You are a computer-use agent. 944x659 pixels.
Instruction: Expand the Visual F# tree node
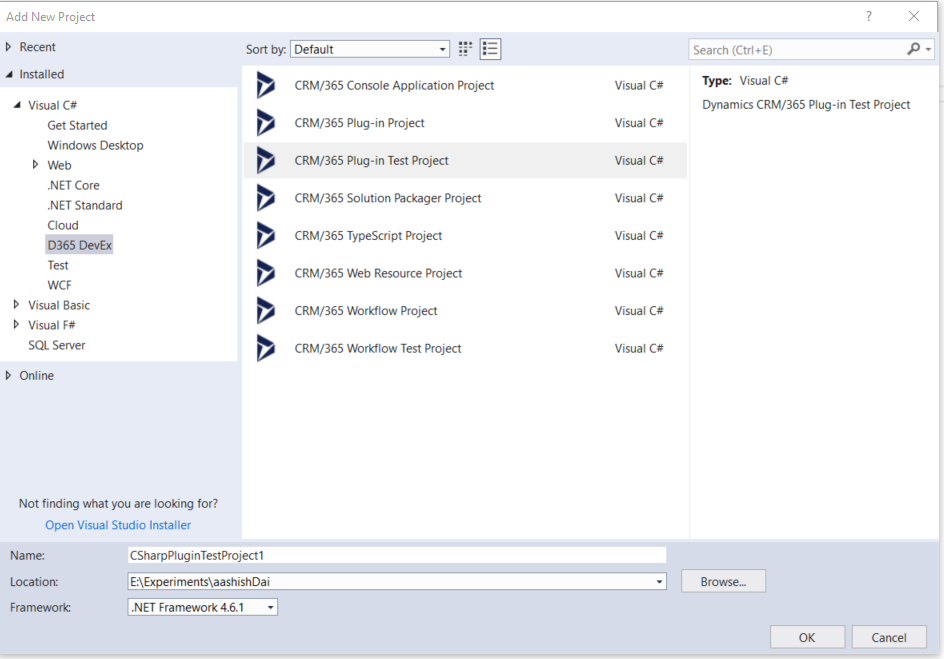pyautogui.click(x=16, y=324)
